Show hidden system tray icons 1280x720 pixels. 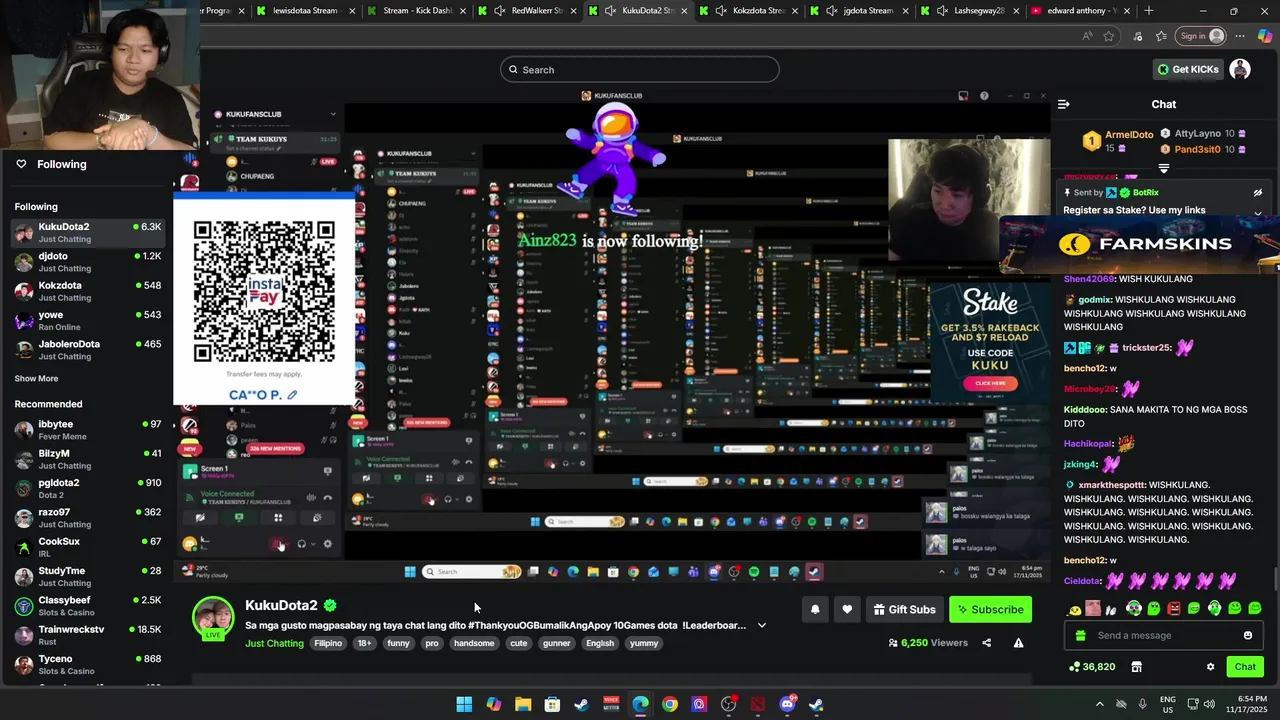click(x=1100, y=704)
